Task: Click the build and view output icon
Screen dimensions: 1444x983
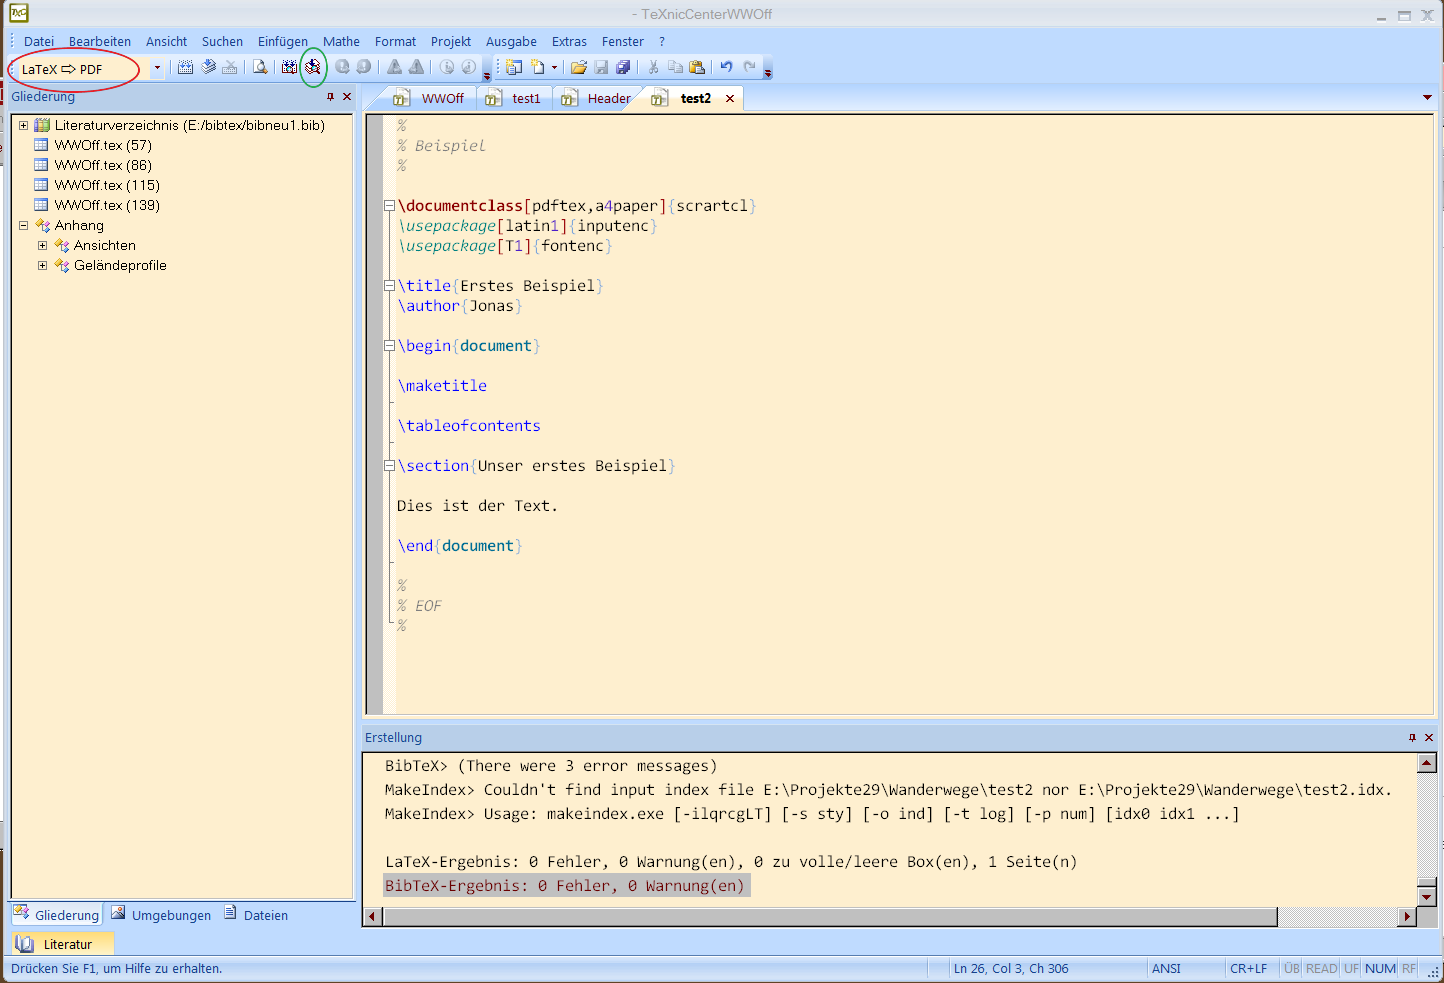Action: [x=313, y=67]
